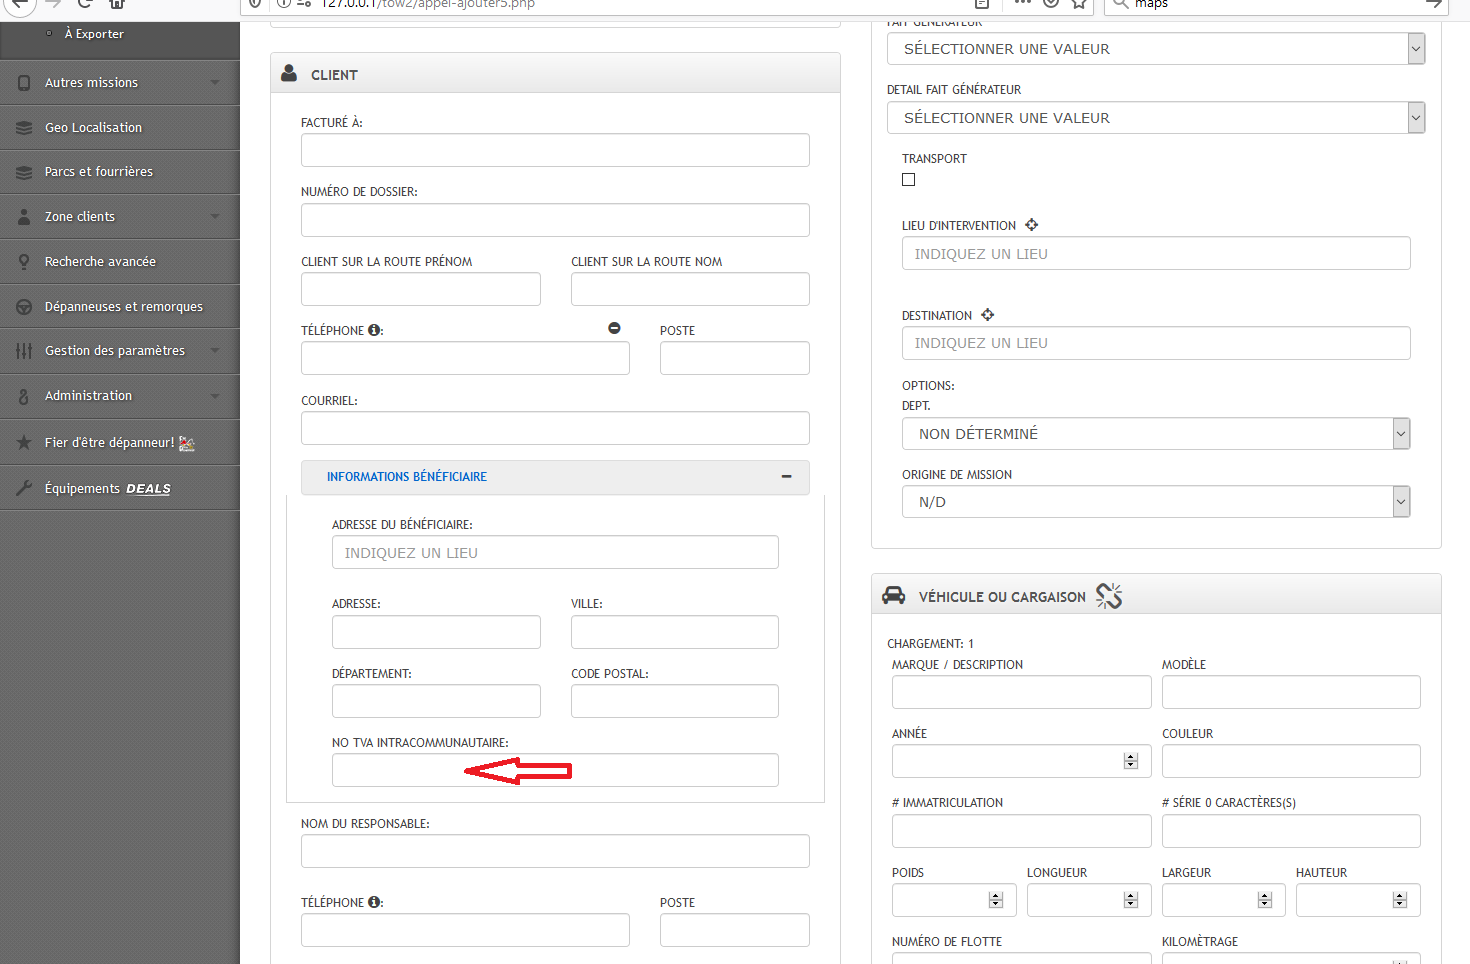Image resolution: width=1470 pixels, height=964 pixels.
Task: Collapse the Informations bénéficiaire section
Action: [x=786, y=477]
